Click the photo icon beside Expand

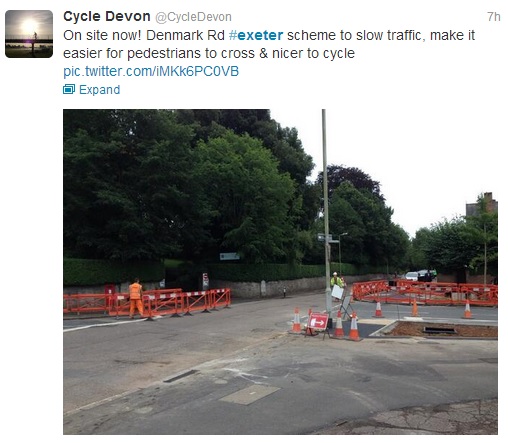coord(69,89)
